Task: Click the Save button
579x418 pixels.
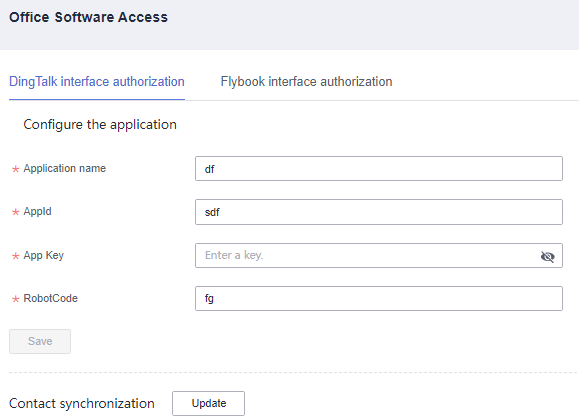Action: [40, 341]
